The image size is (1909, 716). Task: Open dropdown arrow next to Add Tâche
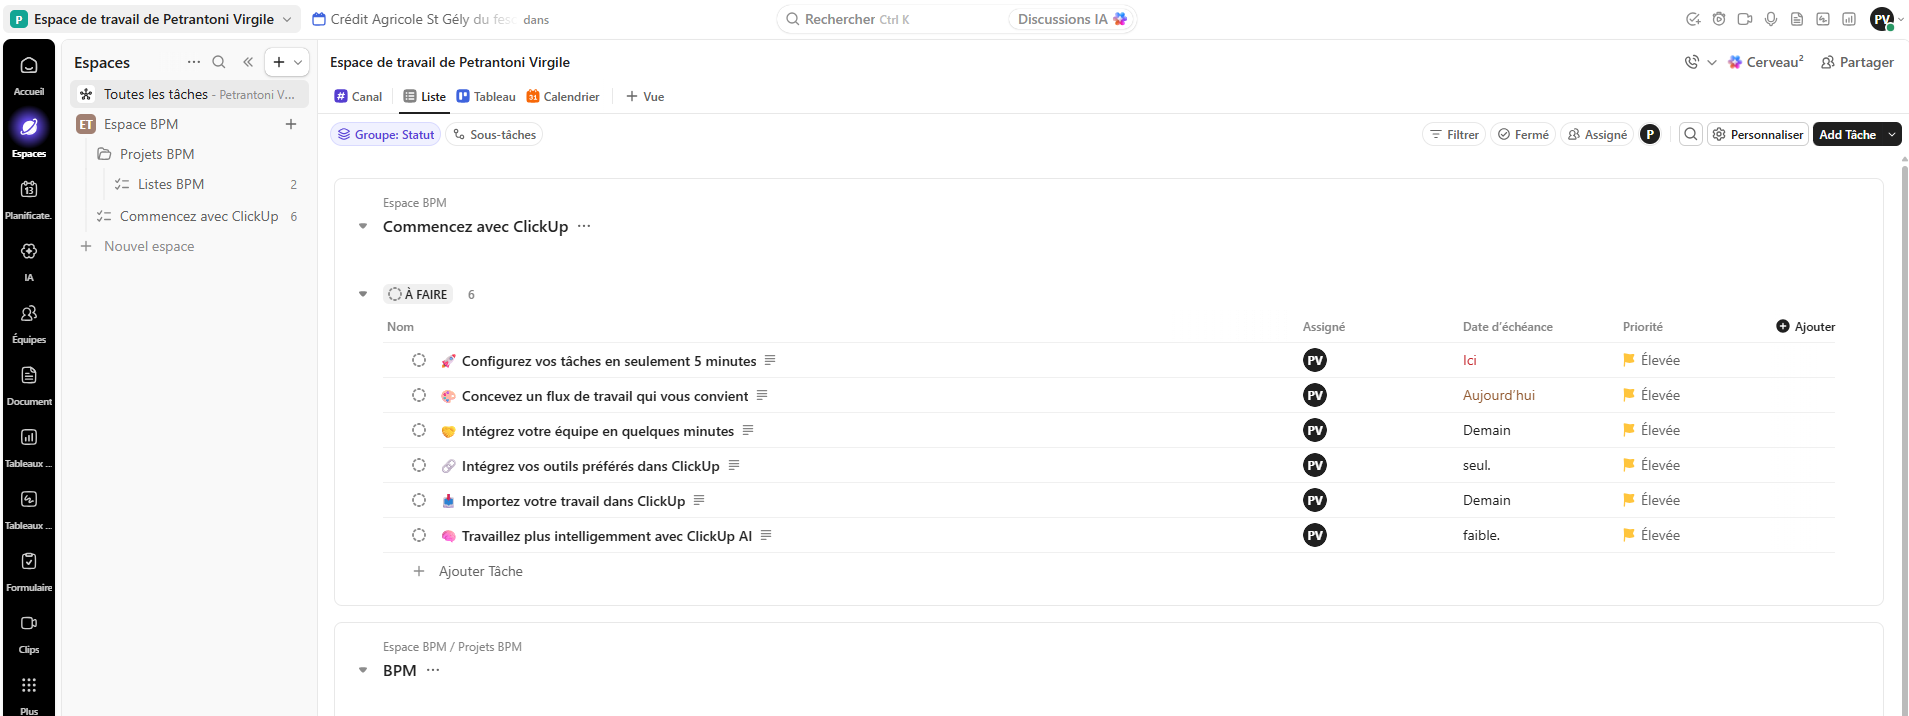(x=1892, y=134)
